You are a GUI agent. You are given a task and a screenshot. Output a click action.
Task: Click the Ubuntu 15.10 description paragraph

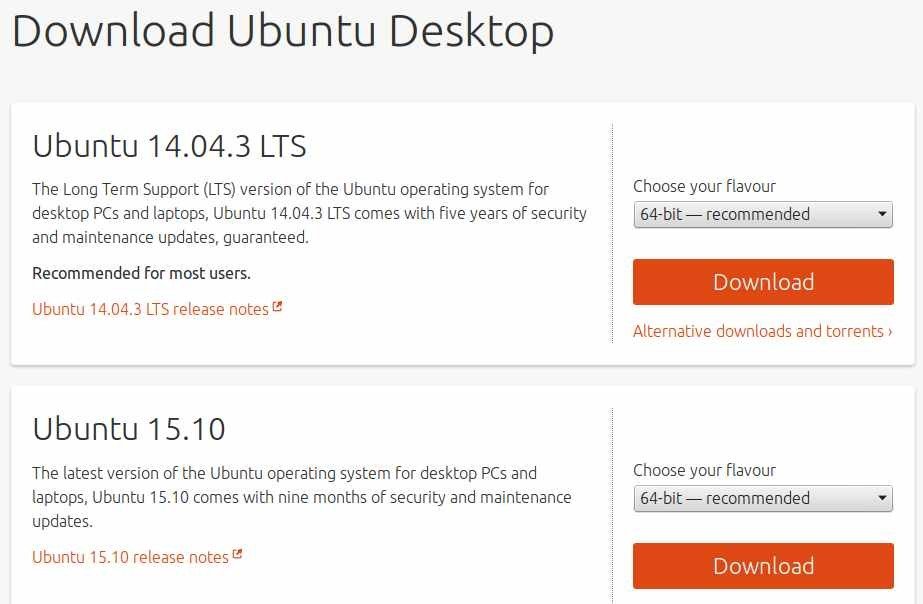point(301,497)
